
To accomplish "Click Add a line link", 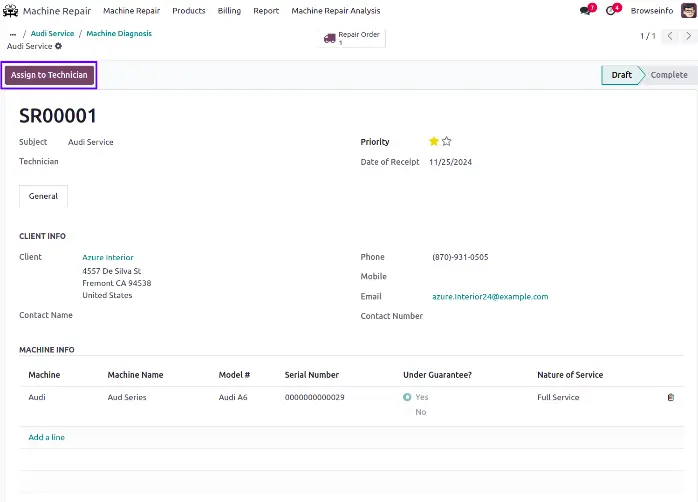I will coord(46,437).
